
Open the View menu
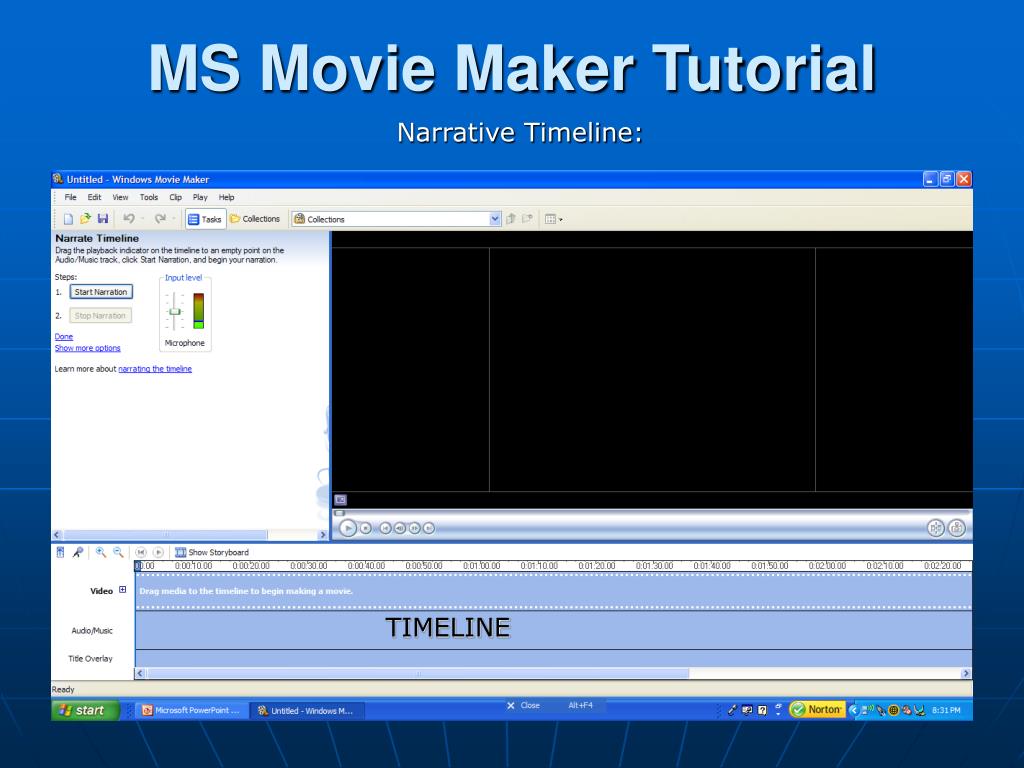pyautogui.click(x=120, y=197)
